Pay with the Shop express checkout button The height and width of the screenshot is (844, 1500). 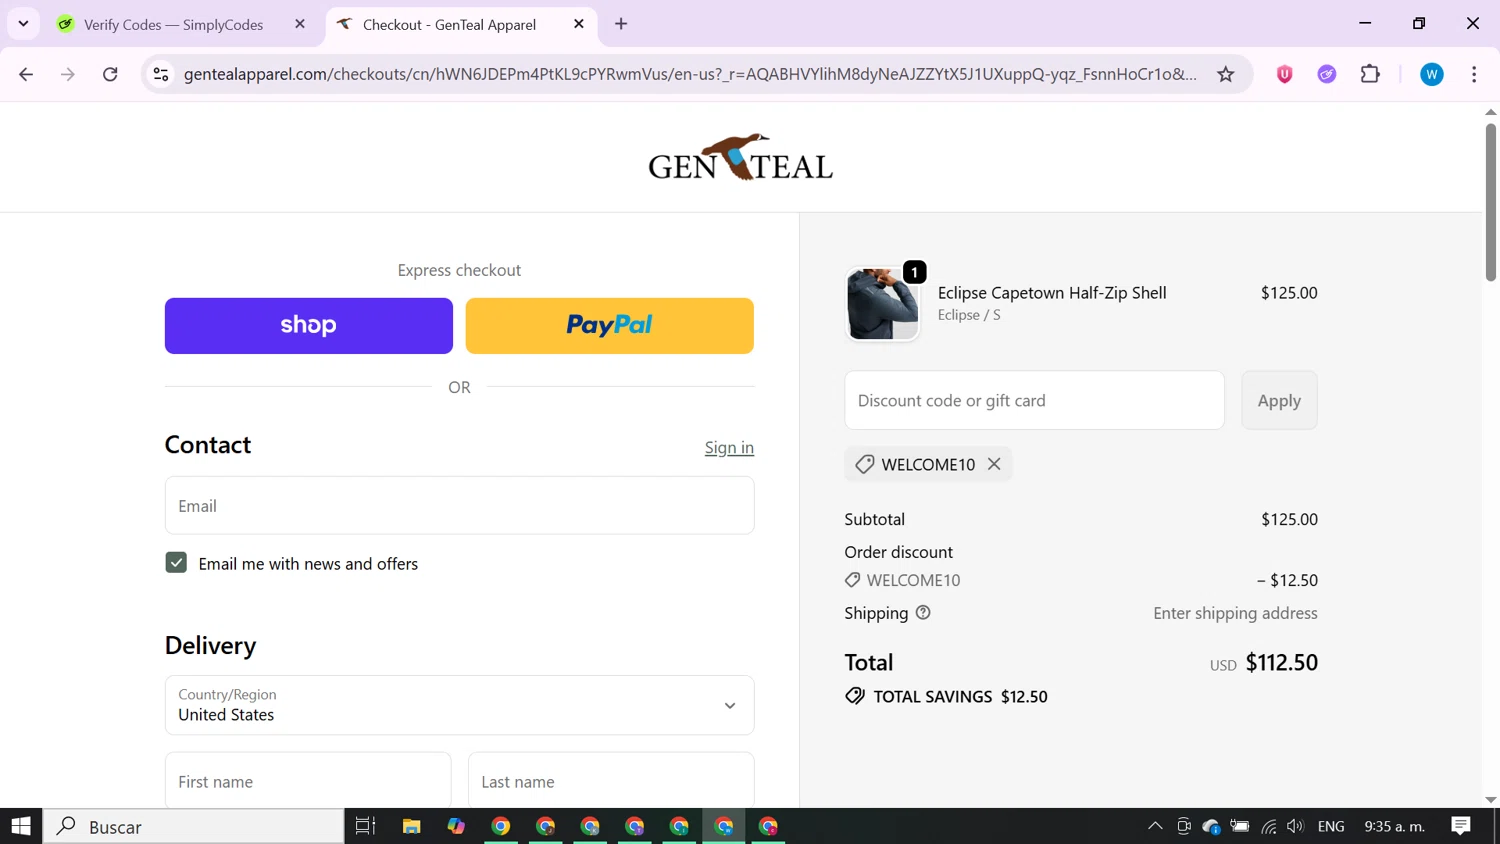pyautogui.click(x=308, y=326)
